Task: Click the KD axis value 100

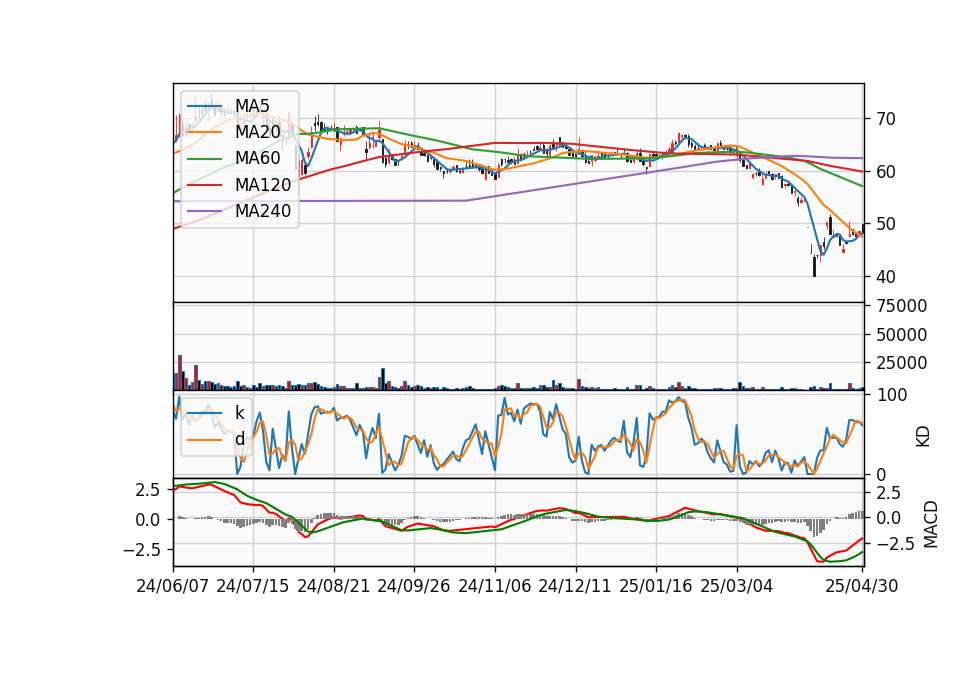Action: point(891,395)
